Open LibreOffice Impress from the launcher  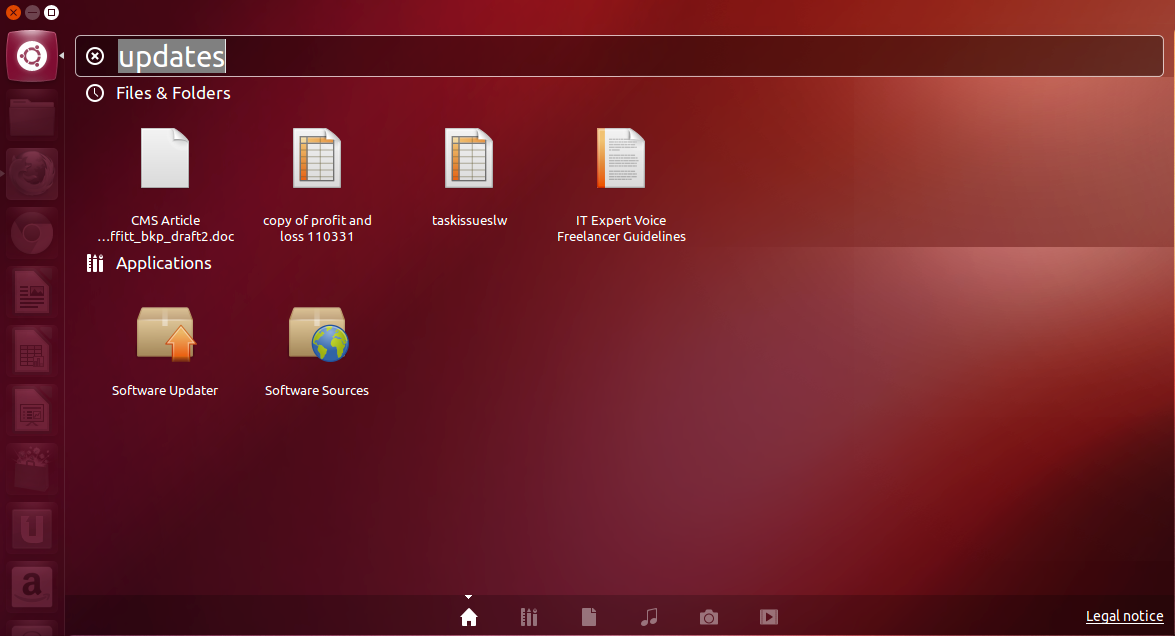pos(31,411)
